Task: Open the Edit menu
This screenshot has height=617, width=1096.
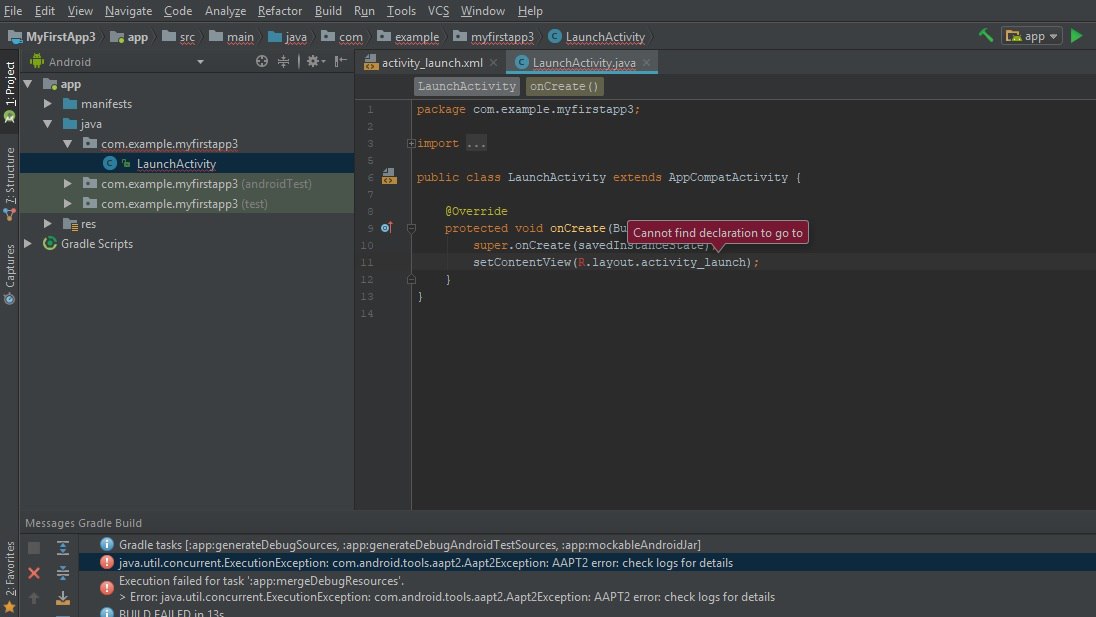Action: coord(45,10)
